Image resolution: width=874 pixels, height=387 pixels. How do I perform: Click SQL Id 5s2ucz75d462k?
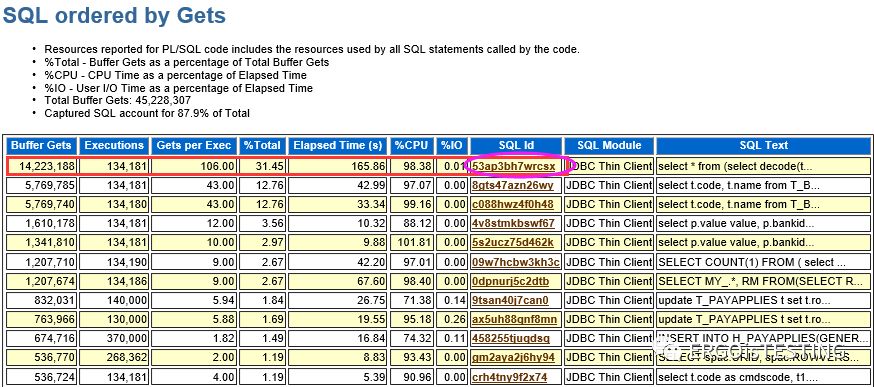[x=513, y=243]
